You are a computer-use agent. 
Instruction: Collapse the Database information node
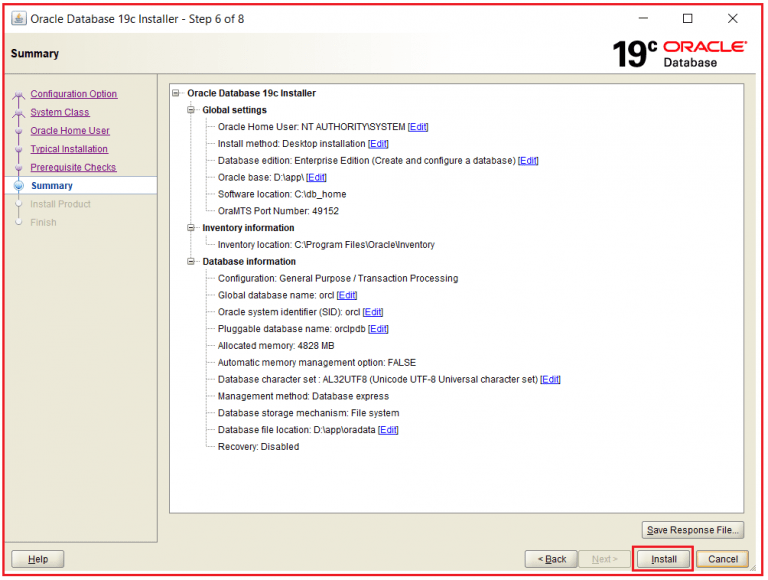pos(192,262)
